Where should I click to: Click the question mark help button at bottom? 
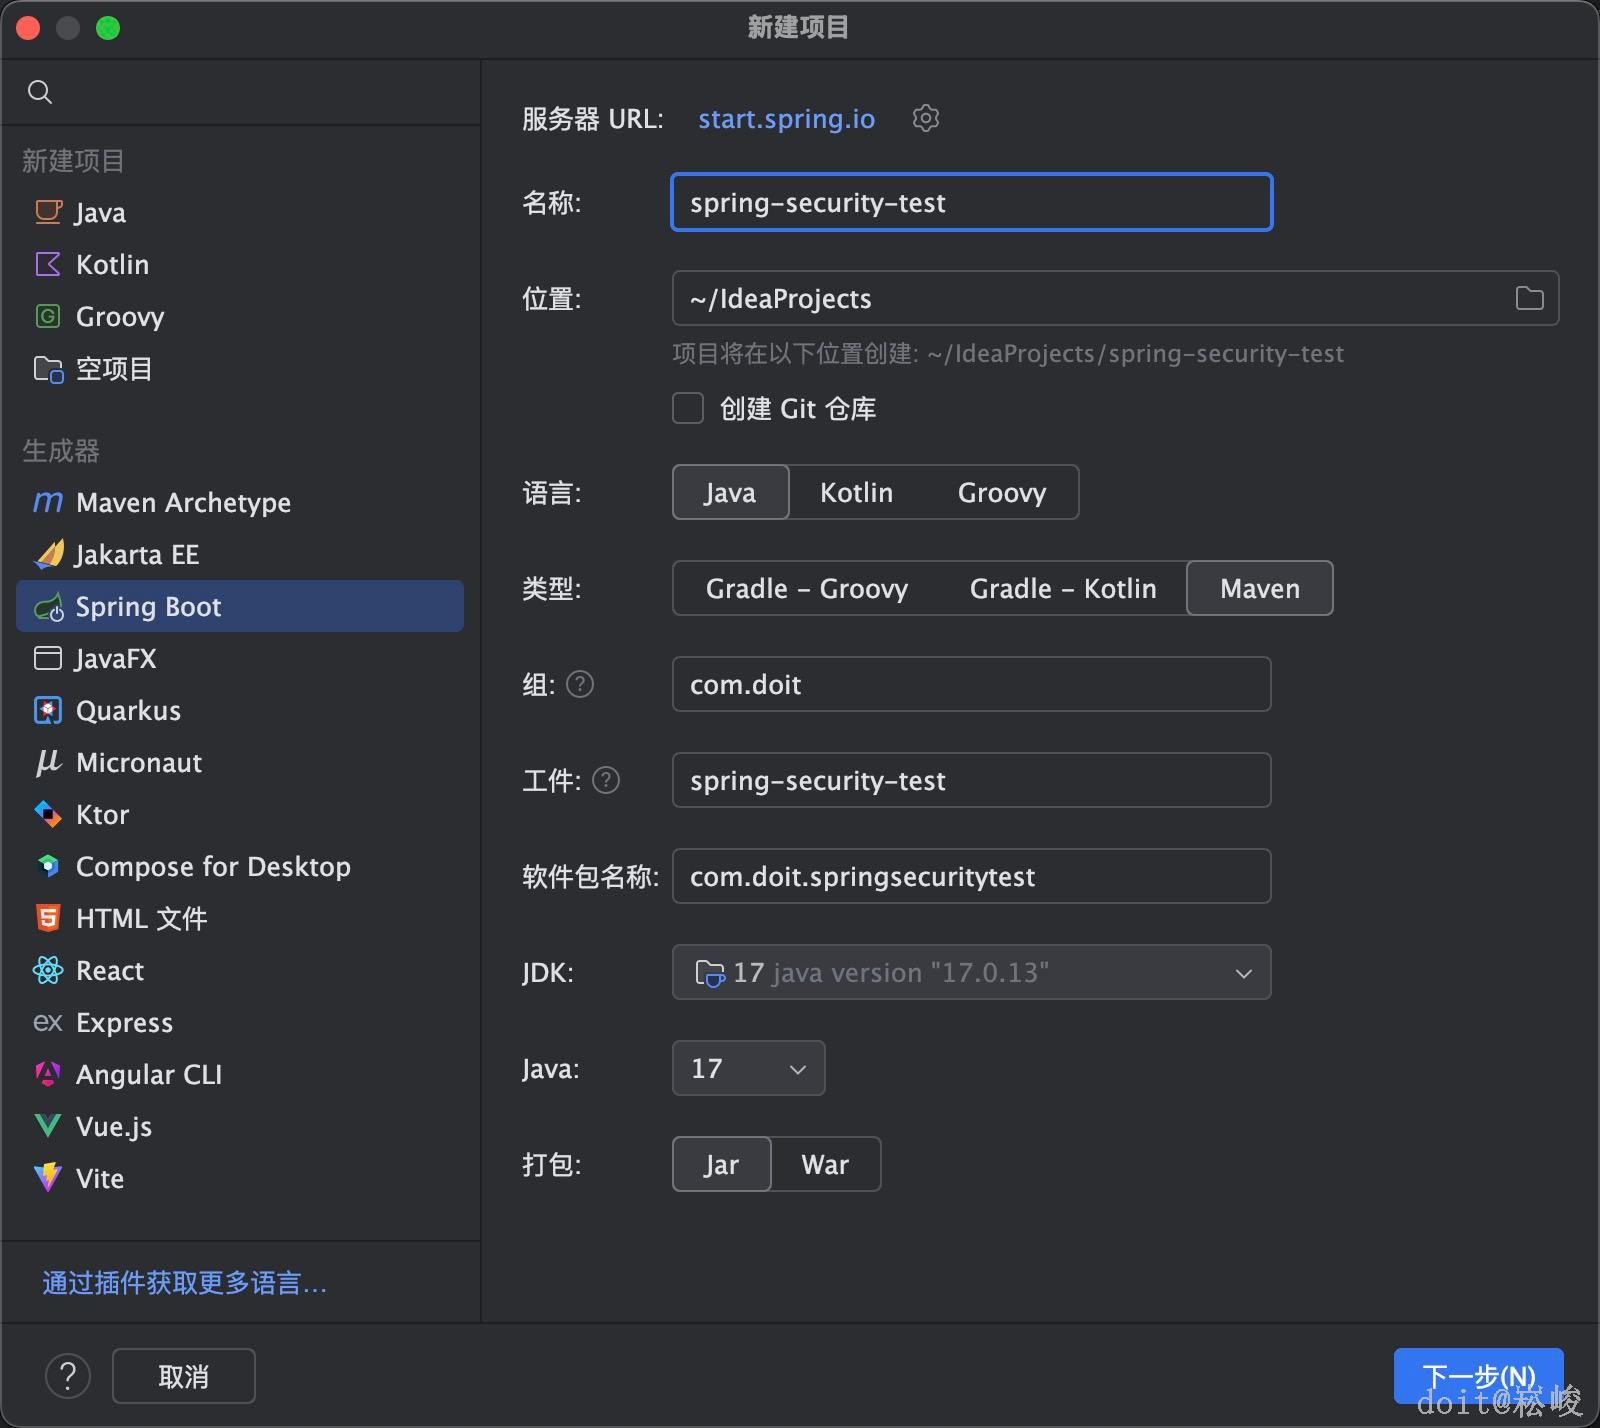[68, 1376]
